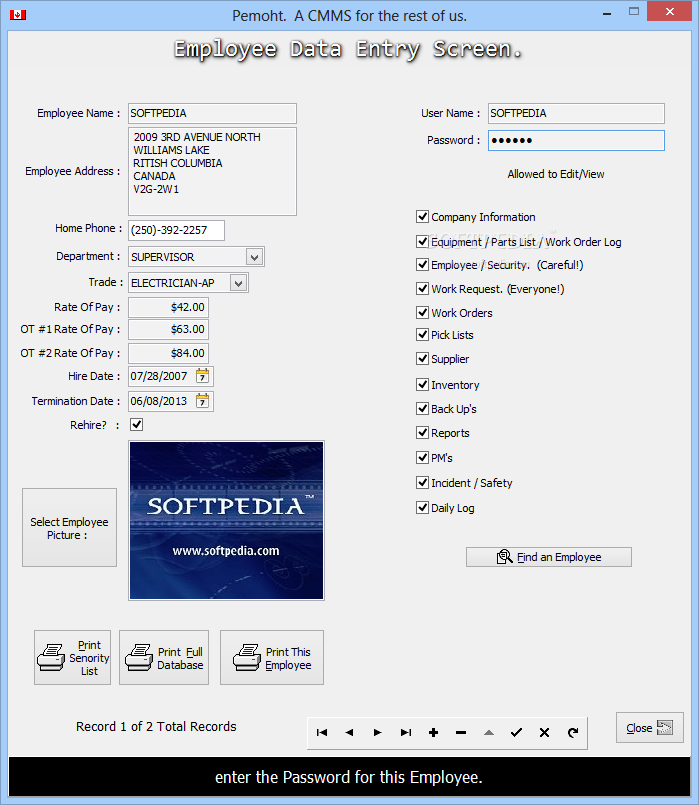699x805 pixels.
Task: Toggle the Supplier checkbox
Action: [x=422, y=358]
